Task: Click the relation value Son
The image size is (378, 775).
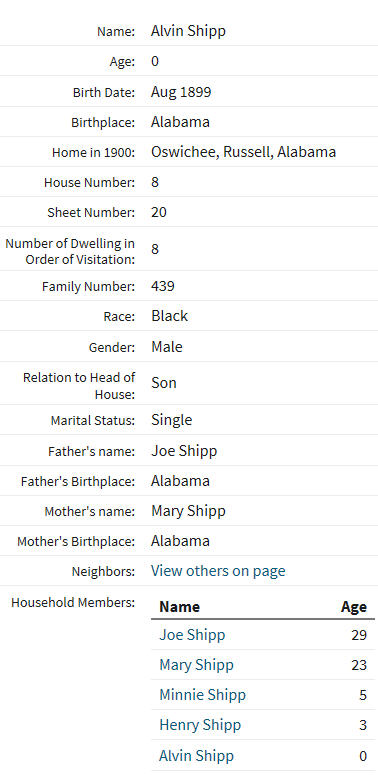Action: pyautogui.click(x=164, y=383)
